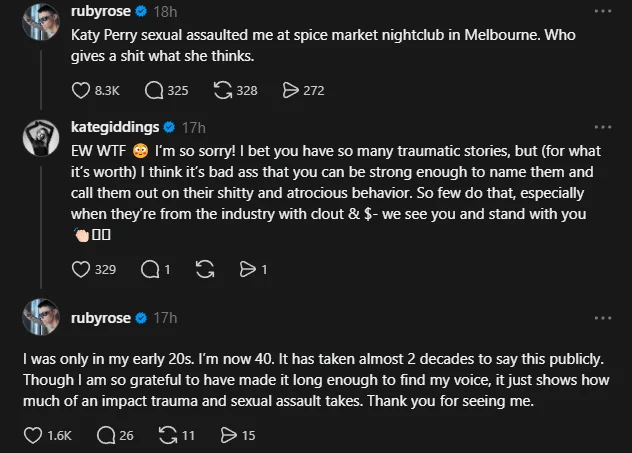Like kategiddings' reply with 329 likes
This screenshot has width=632, height=453.
tap(82, 269)
